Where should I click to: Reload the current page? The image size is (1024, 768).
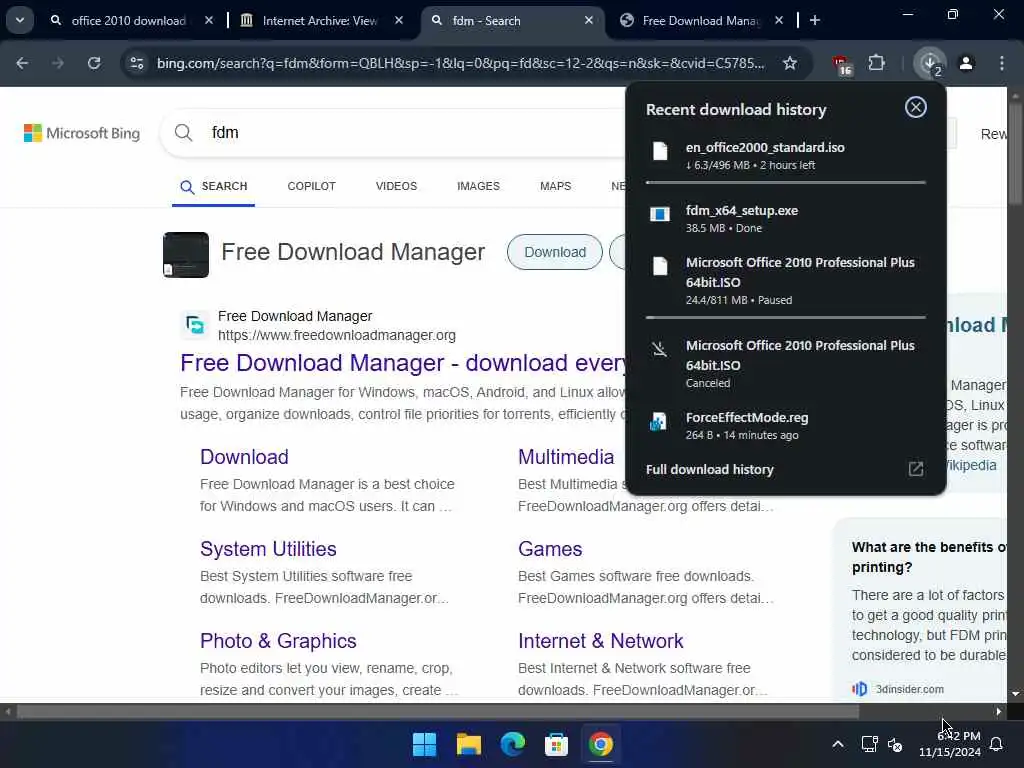tap(94, 63)
